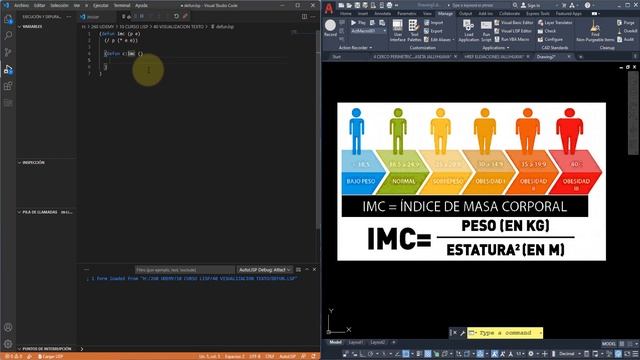Collapse the VARIABLES section in VS Code
The width and height of the screenshot is (640, 360).
[32, 27]
